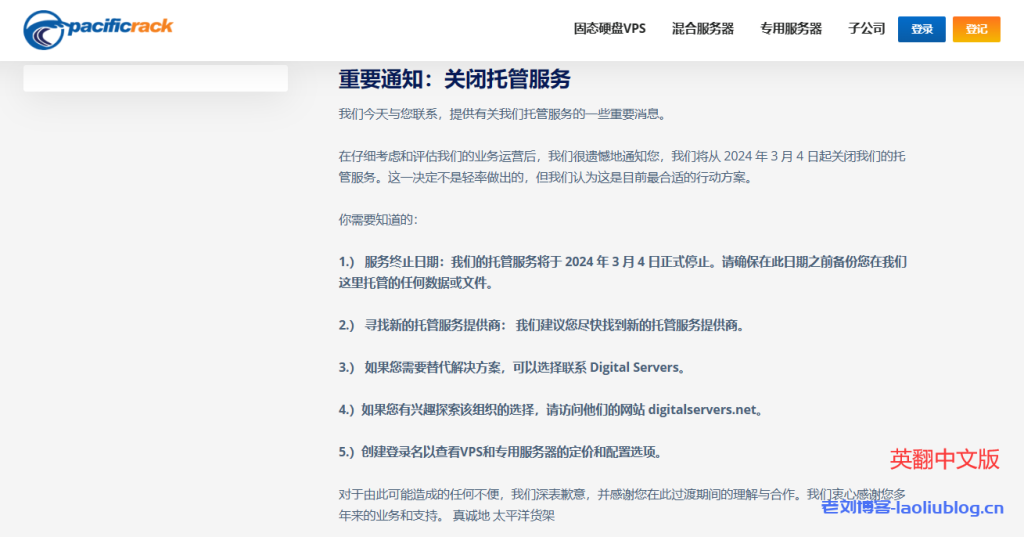The width and height of the screenshot is (1024, 537).
Task: Open the 固态硬盘VPS menu item
Action: tap(609, 29)
